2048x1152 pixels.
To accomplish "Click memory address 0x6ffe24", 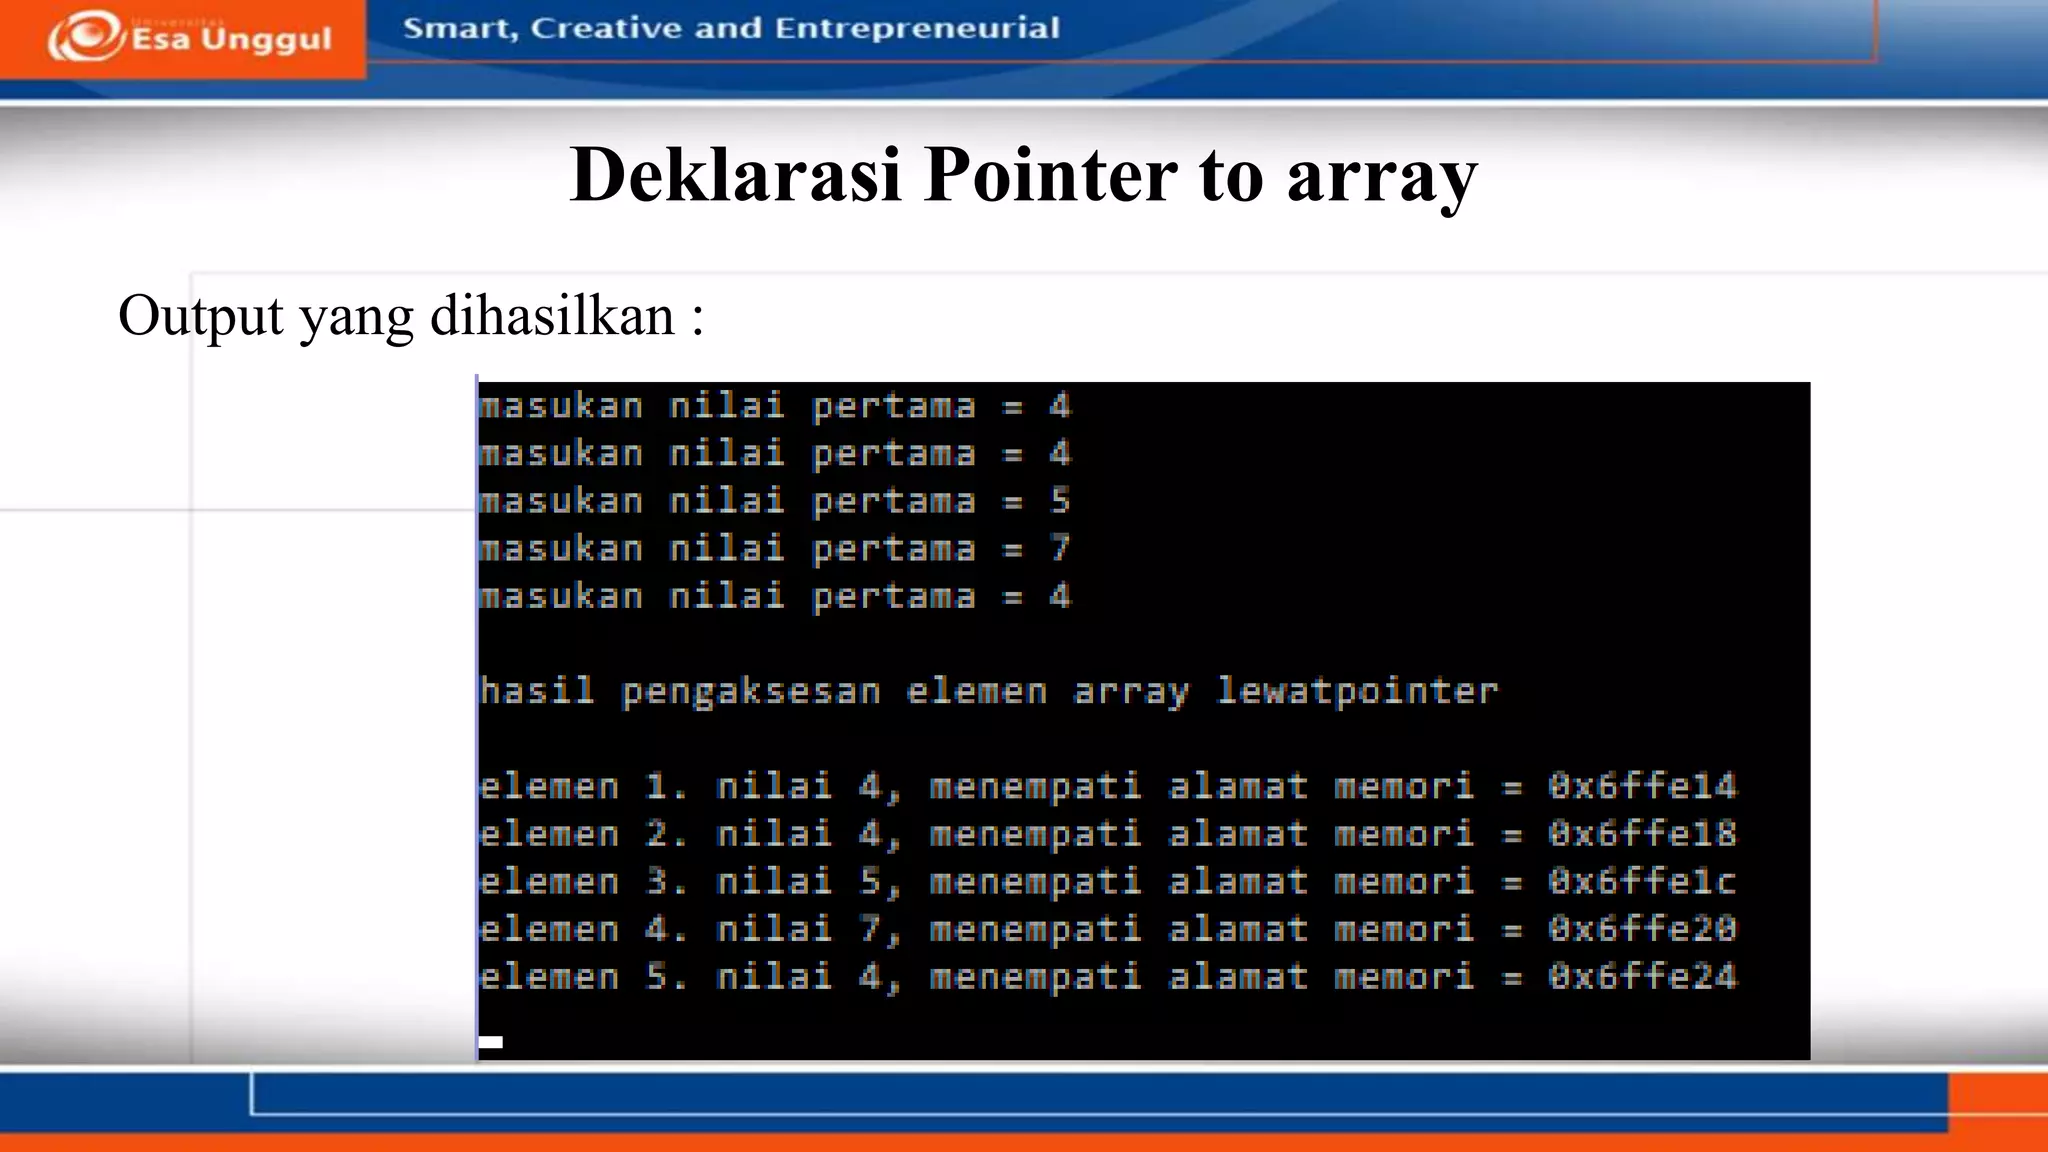I will click(1643, 977).
